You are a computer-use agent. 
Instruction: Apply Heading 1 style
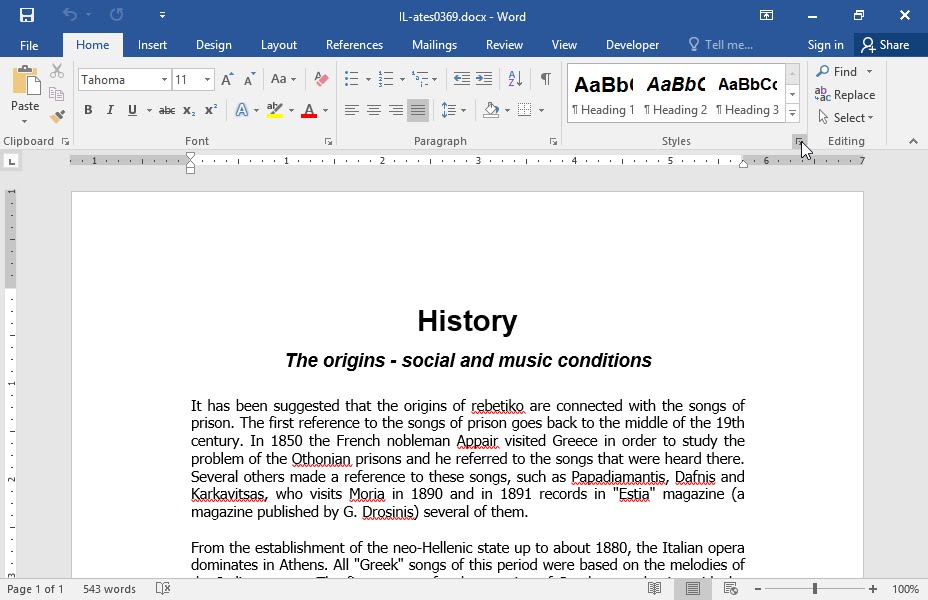604,93
